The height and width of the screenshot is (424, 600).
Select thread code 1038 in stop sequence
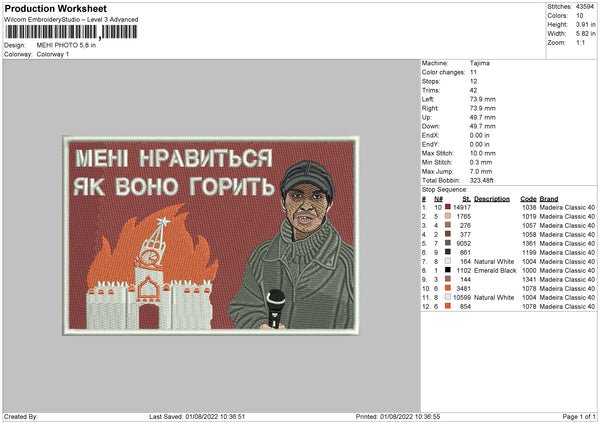click(529, 207)
